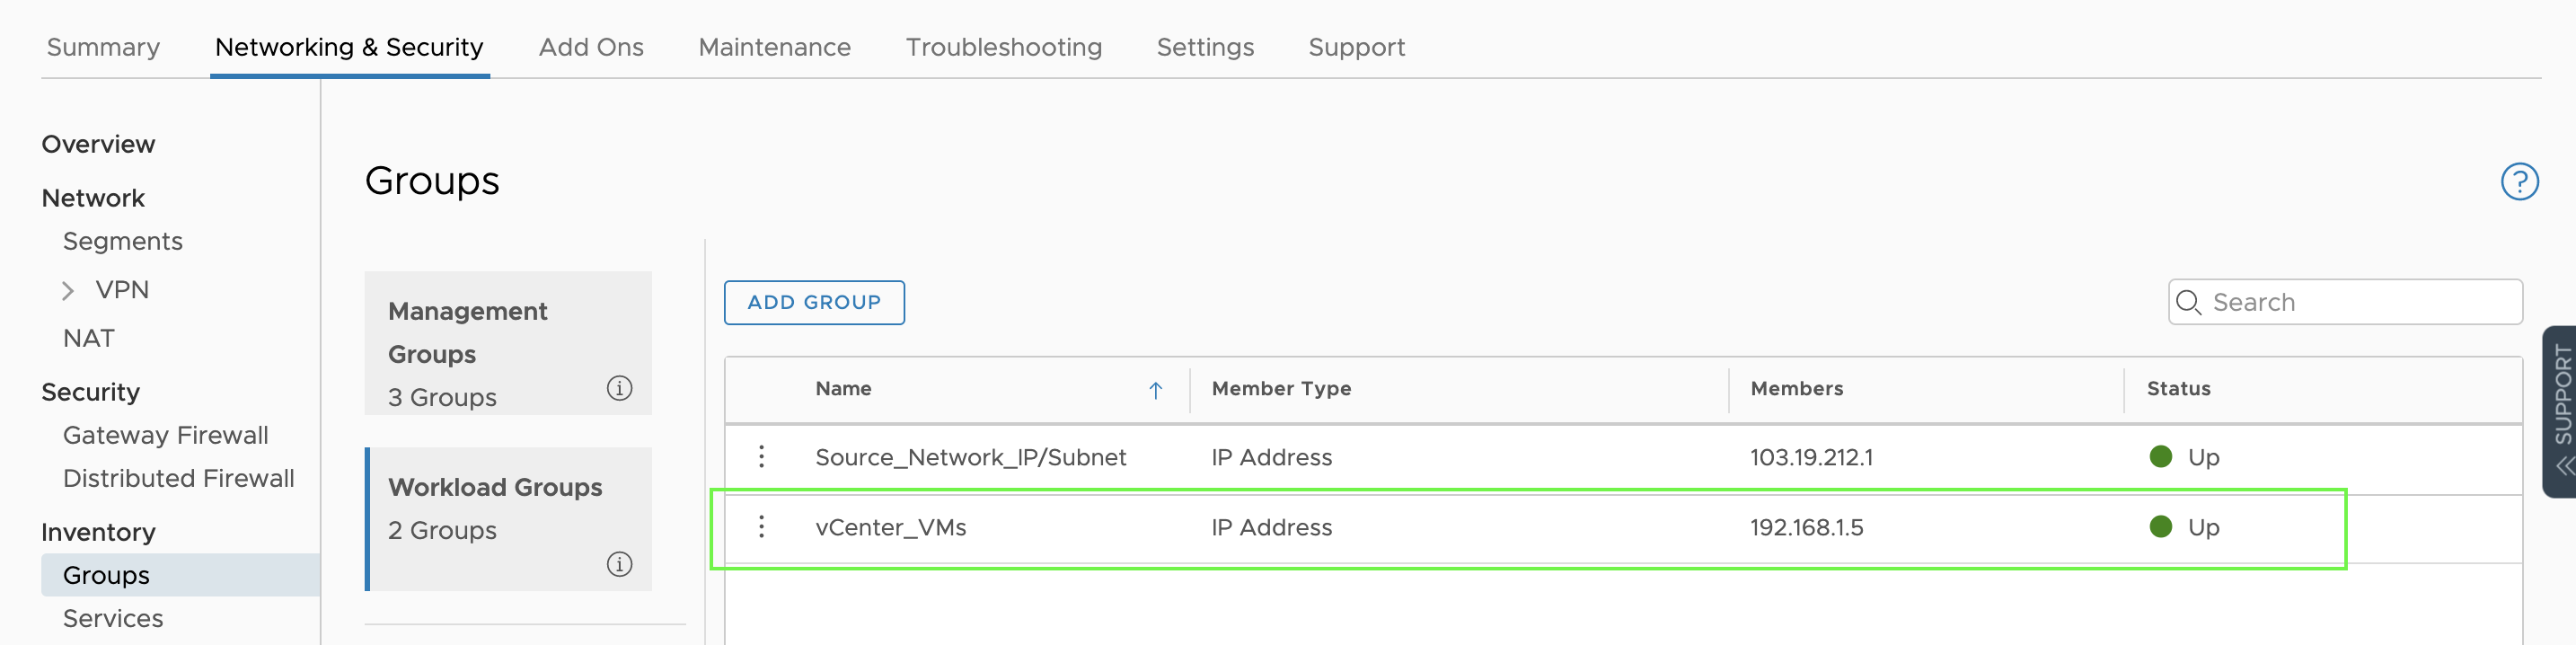Click the green status dot for vCenter_VMs
The width and height of the screenshot is (2576, 645).
[x=2161, y=527]
